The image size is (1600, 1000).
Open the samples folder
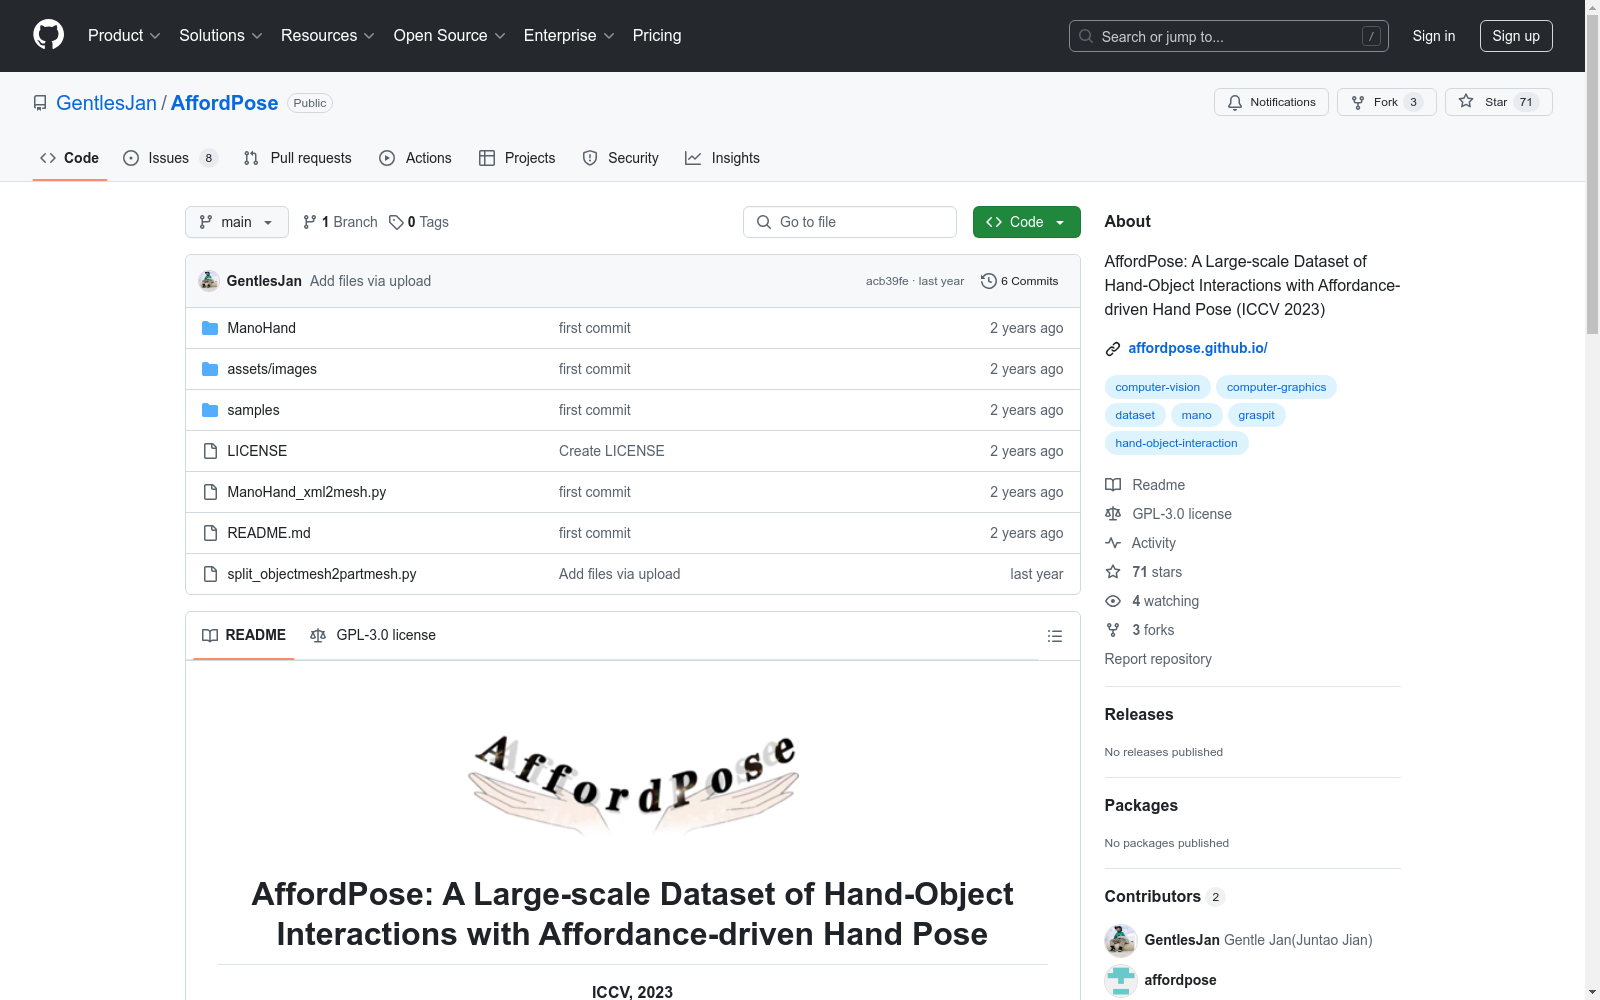tap(253, 410)
